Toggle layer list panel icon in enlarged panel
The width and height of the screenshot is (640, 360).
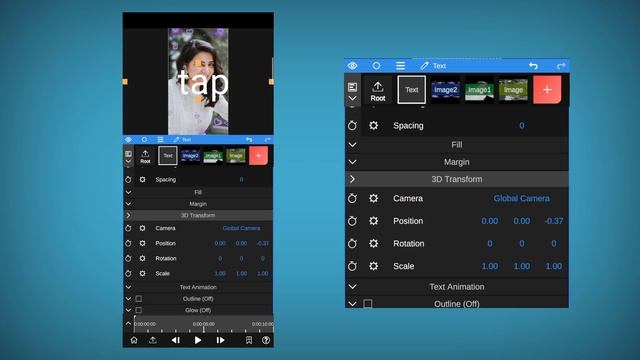352,87
